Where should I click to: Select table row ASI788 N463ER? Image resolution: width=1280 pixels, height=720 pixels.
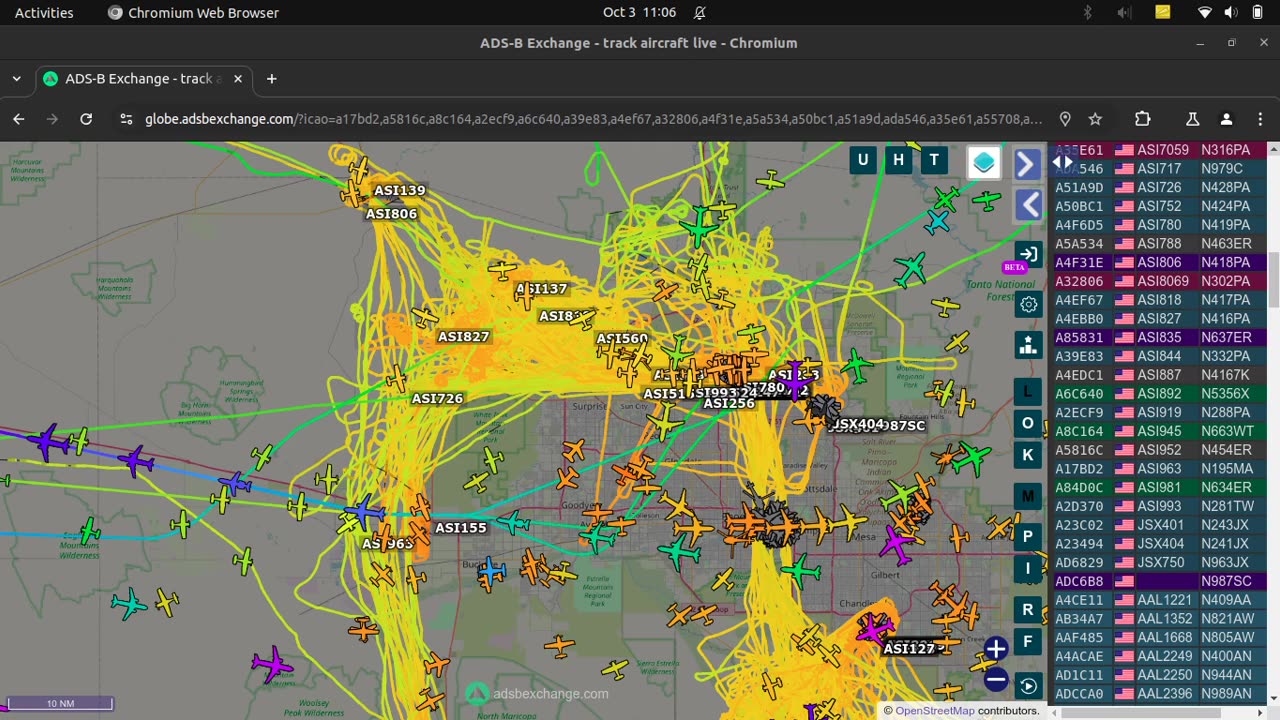pyautogui.click(x=1160, y=243)
